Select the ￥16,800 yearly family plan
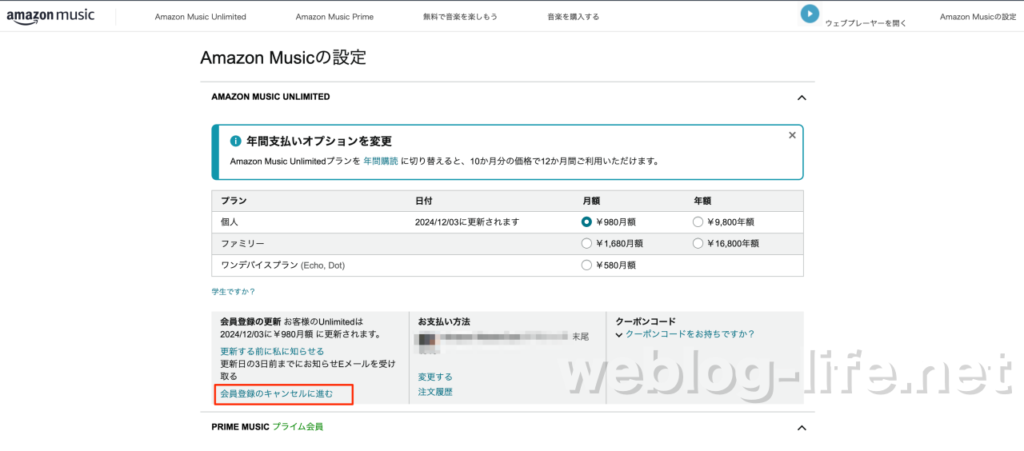This screenshot has height=451, width=1024. [x=697, y=243]
